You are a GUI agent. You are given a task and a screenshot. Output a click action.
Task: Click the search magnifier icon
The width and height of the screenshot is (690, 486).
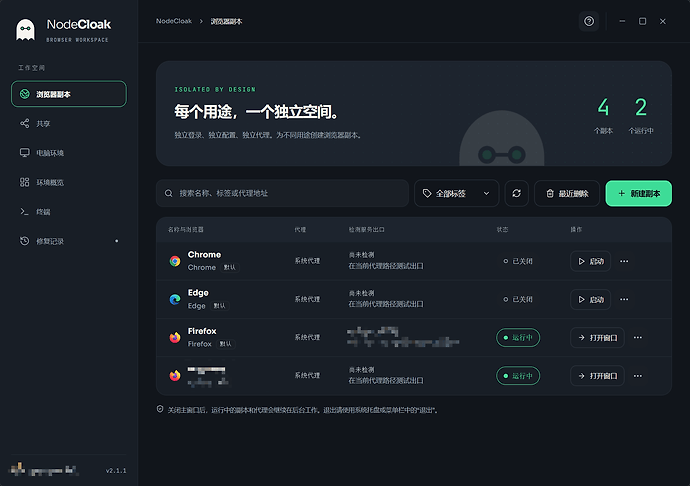pos(169,193)
